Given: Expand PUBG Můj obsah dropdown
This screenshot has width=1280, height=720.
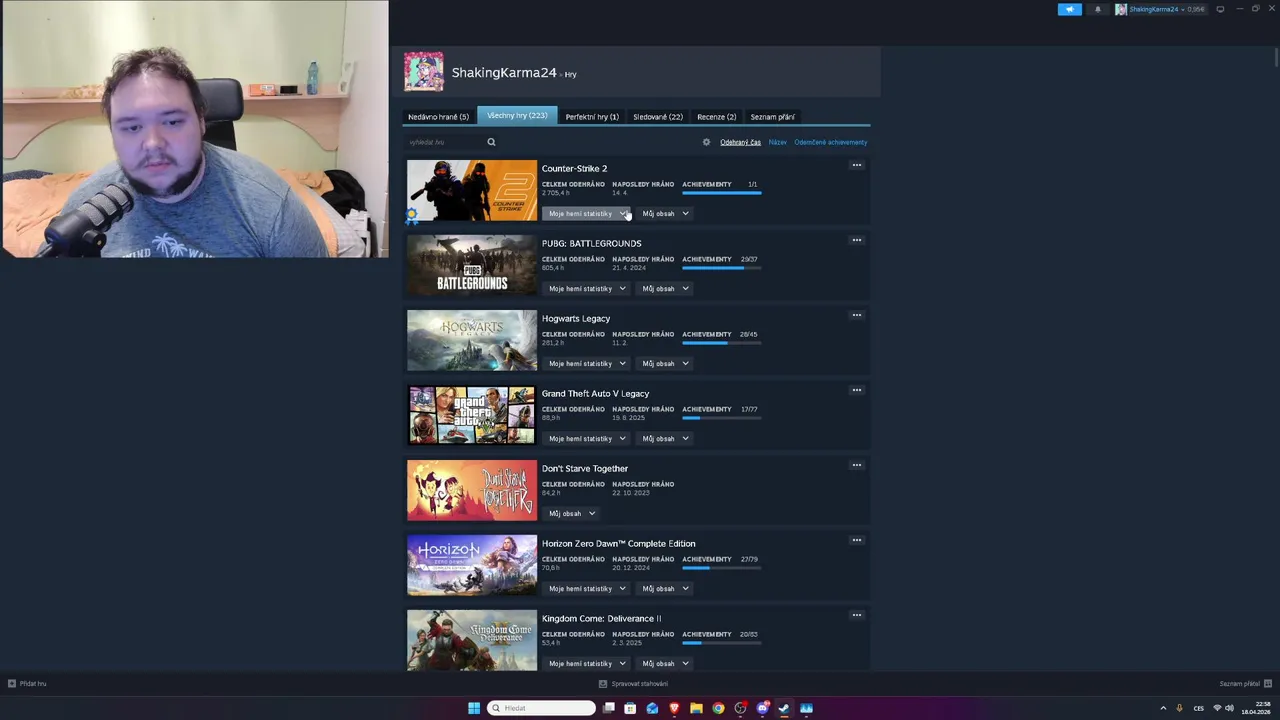Looking at the screenshot, I should point(665,288).
